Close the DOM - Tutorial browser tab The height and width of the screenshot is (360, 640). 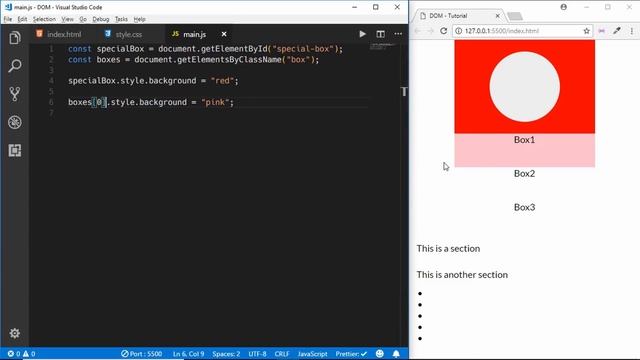click(498, 16)
